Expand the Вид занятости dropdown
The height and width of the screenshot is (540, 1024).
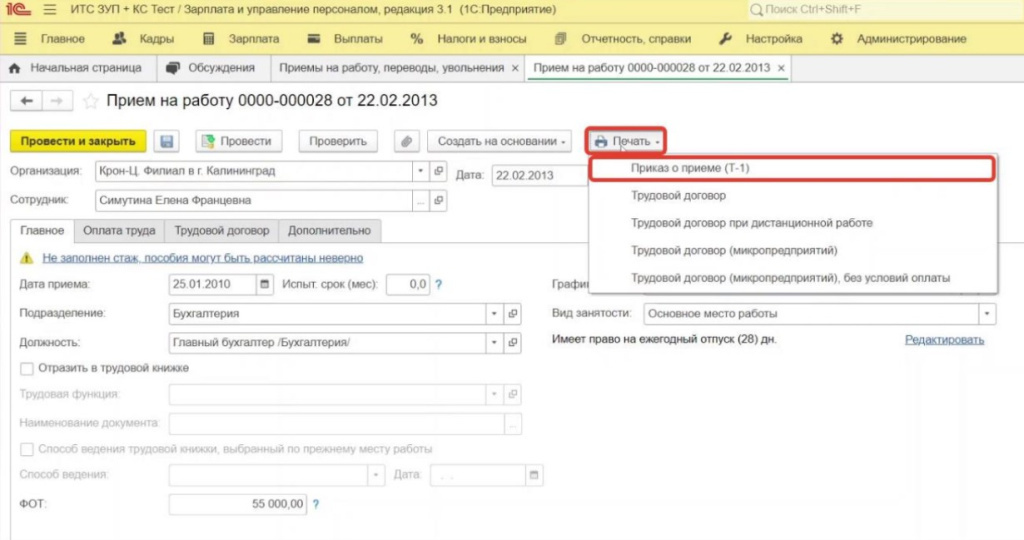[x=988, y=314]
